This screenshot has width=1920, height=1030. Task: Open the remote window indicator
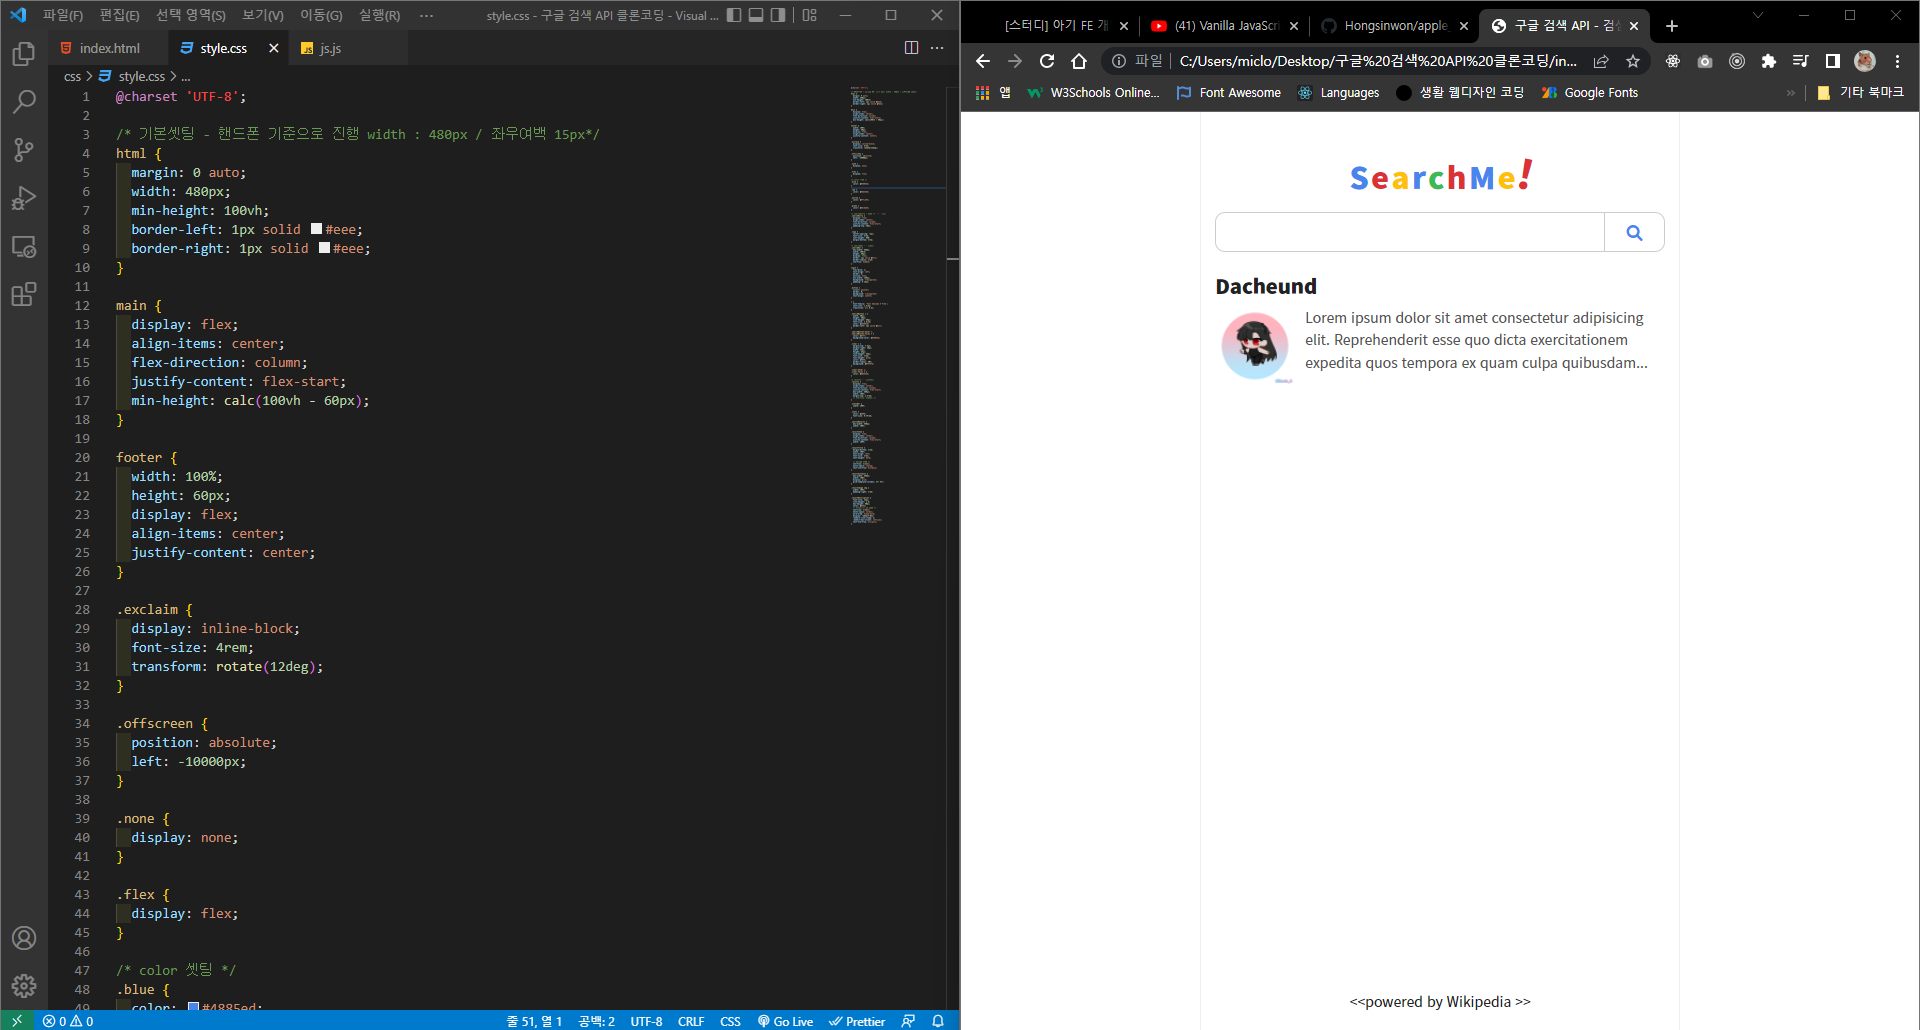(17, 1021)
